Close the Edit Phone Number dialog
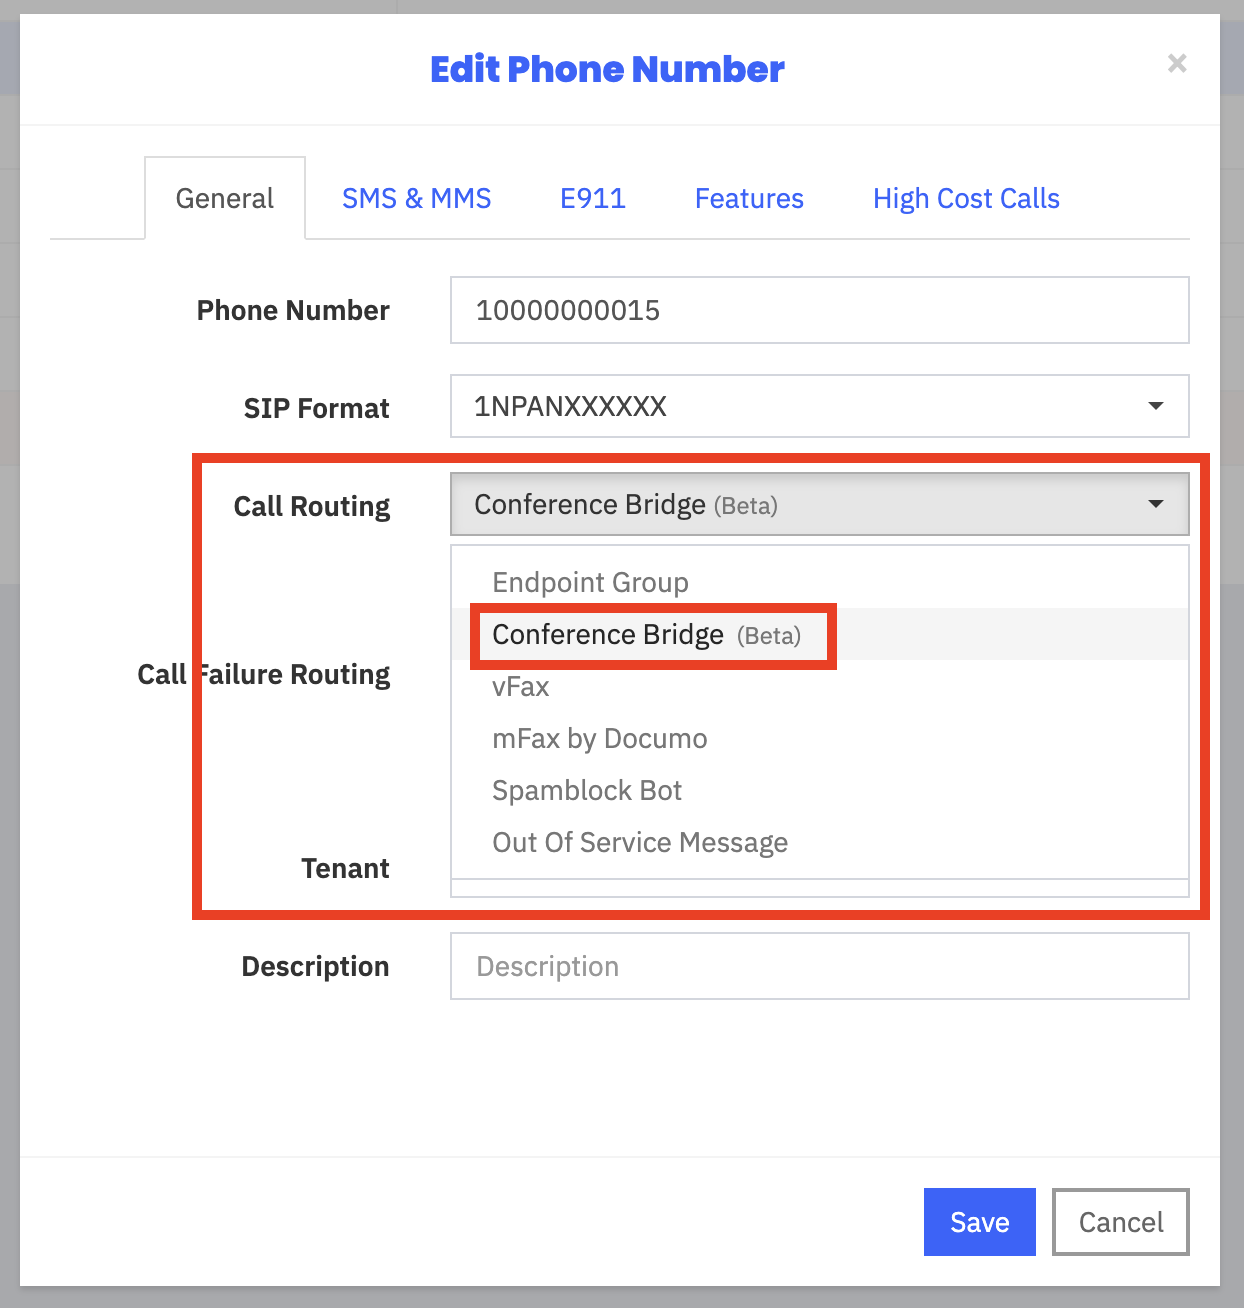 (1177, 63)
